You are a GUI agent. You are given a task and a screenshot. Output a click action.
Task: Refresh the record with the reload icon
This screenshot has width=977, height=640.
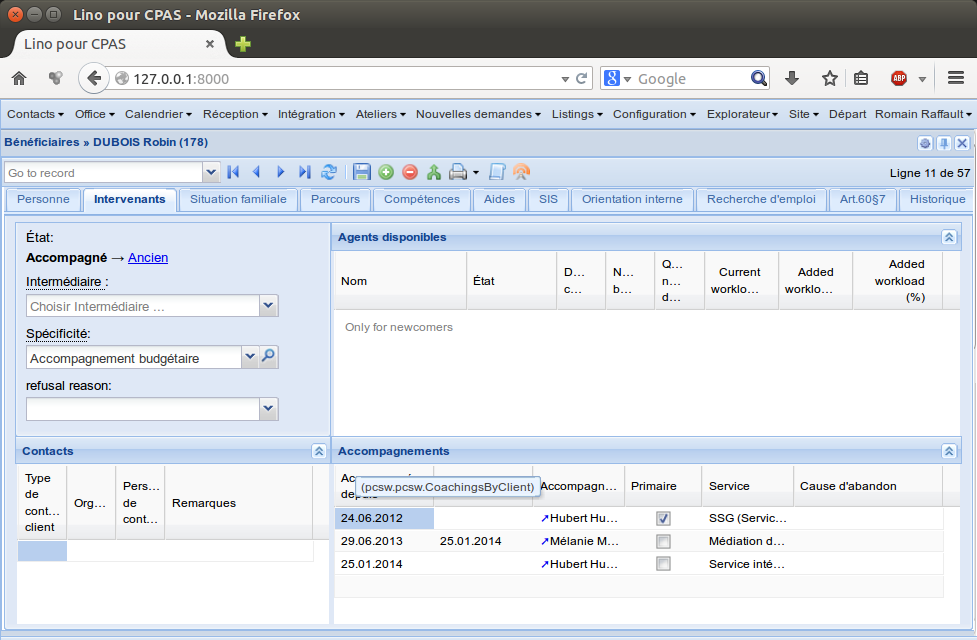coord(329,172)
